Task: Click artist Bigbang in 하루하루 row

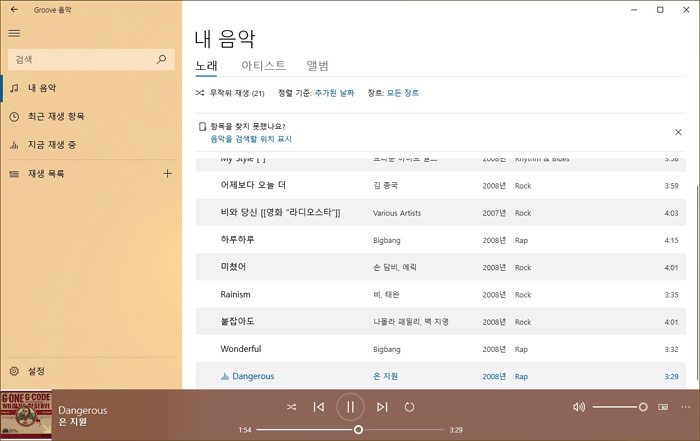Action: coord(387,240)
